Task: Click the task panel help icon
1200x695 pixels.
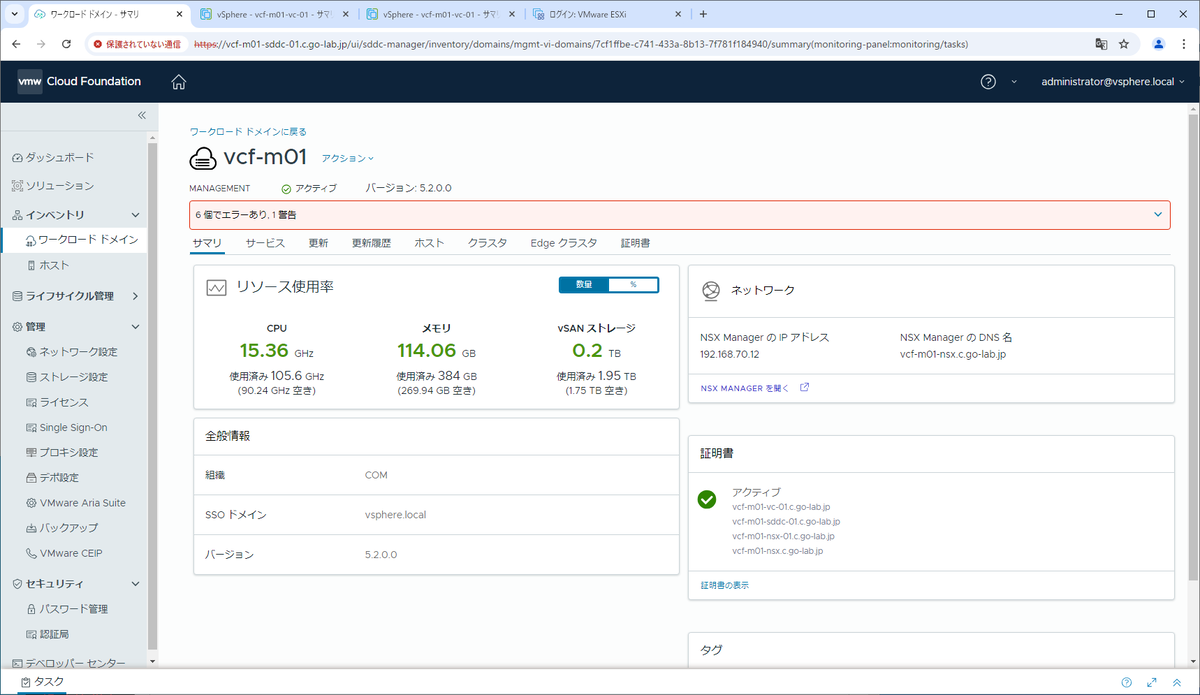Action: point(1126,682)
